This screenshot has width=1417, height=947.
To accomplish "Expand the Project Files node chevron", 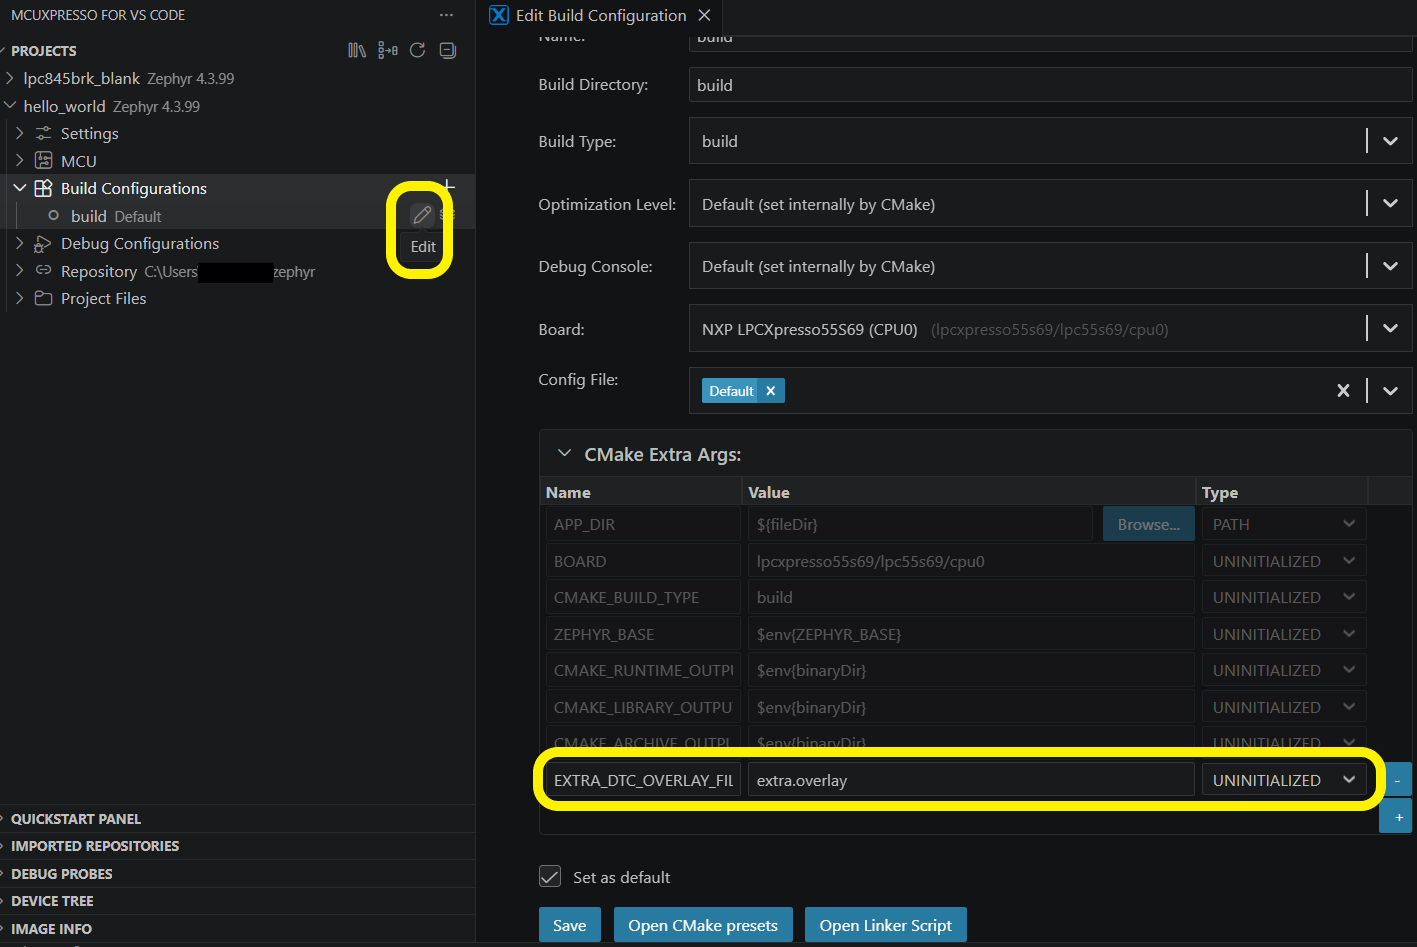I will pyautogui.click(x=20, y=298).
